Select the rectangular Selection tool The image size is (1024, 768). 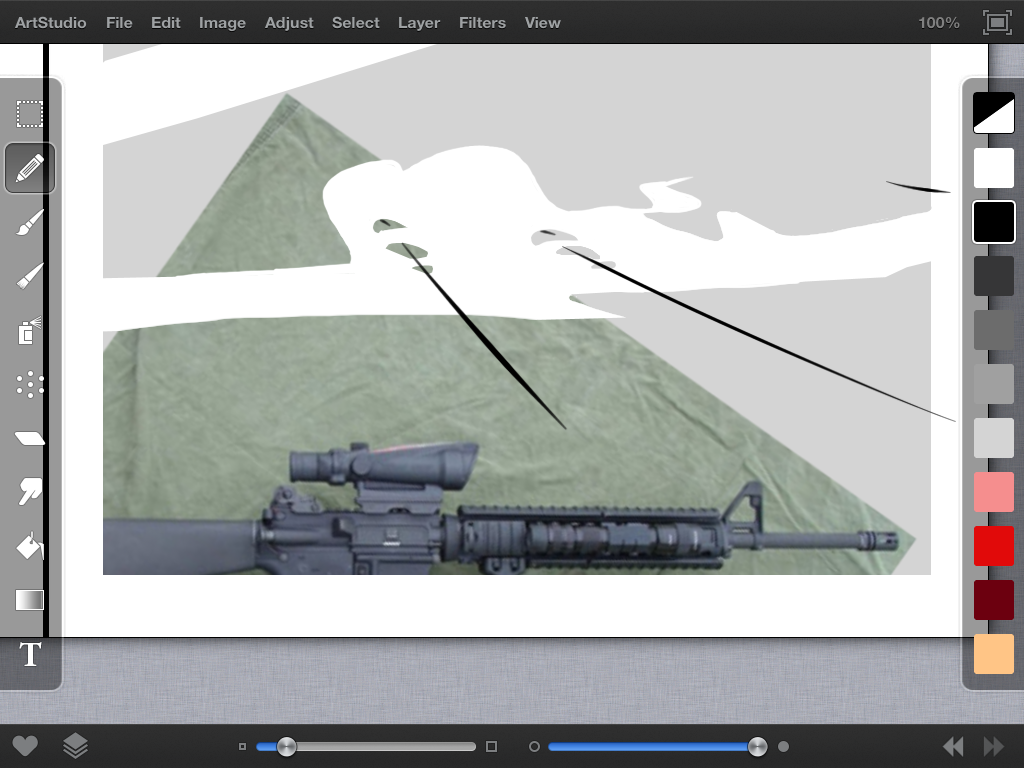coord(29,114)
